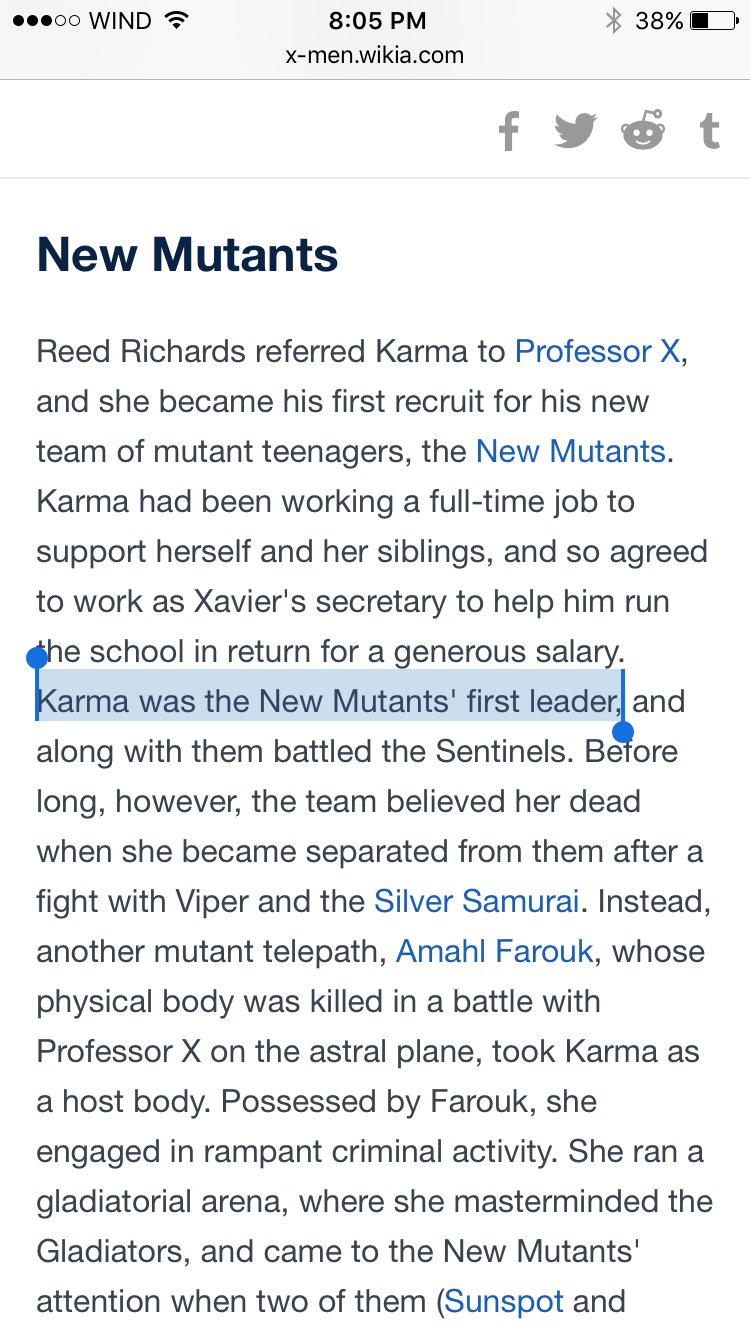The width and height of the screenshot is (750, 1334).
Task: Share the page on Tumblr
Action: click(709, 131)
